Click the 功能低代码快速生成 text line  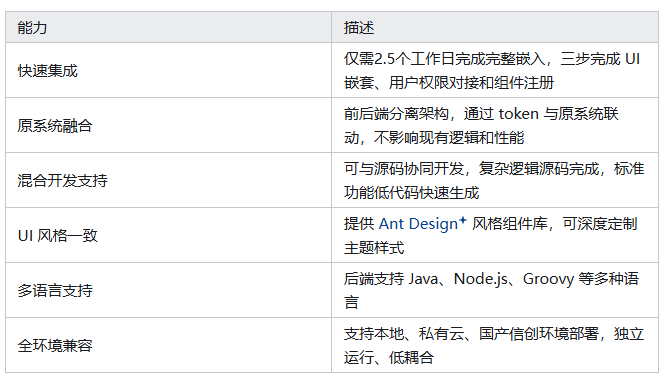(x=411, y=193)
